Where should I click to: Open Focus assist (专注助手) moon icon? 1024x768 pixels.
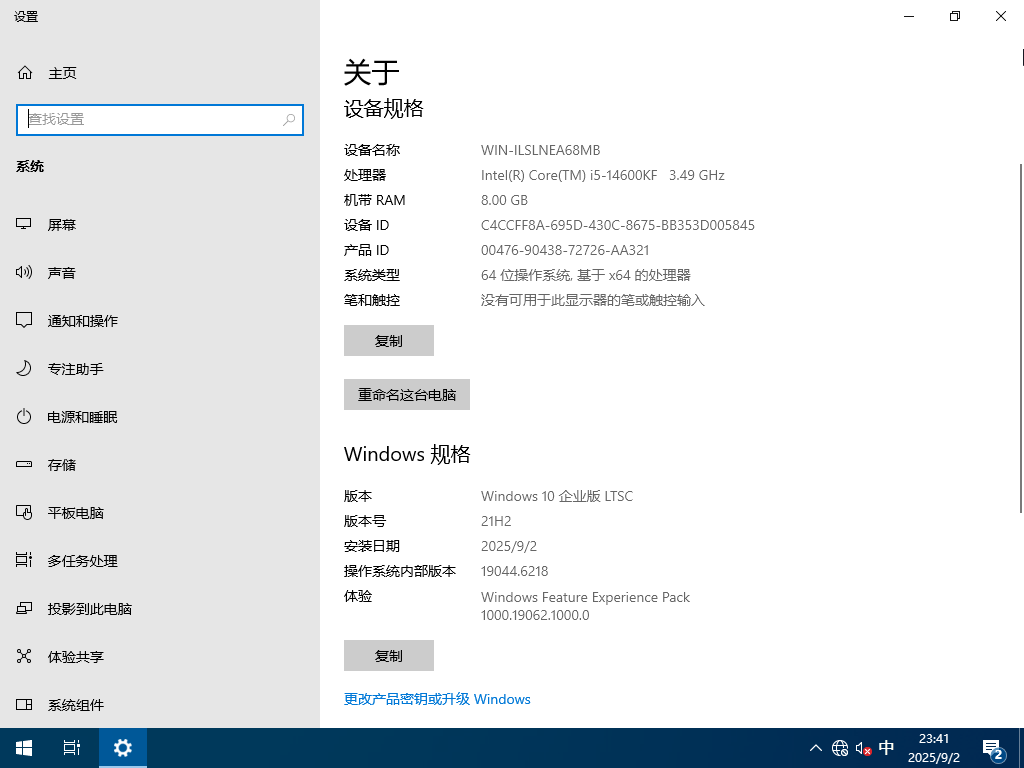(x=25, y=369)
